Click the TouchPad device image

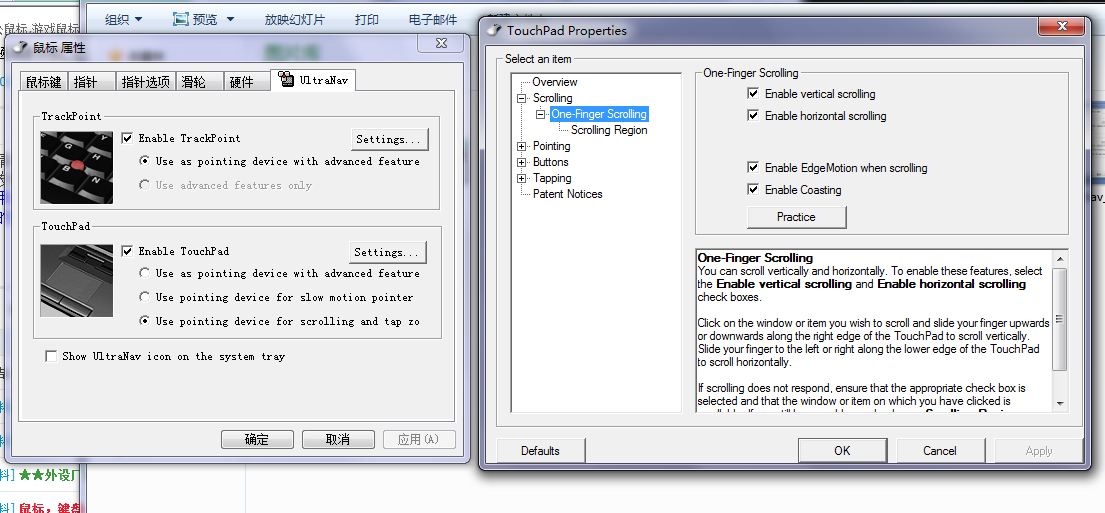tap(77, 280)
